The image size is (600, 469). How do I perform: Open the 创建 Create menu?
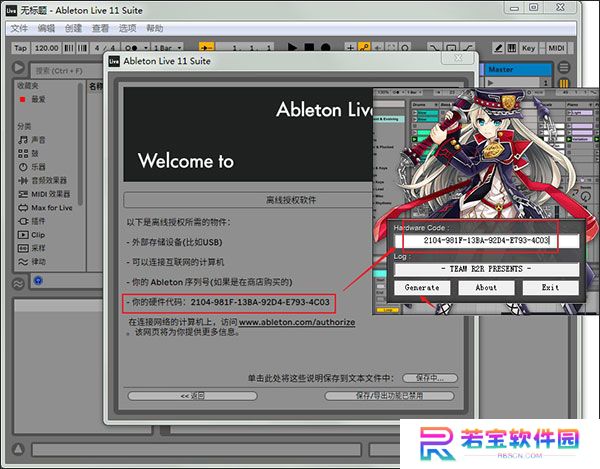pos(73,28)
